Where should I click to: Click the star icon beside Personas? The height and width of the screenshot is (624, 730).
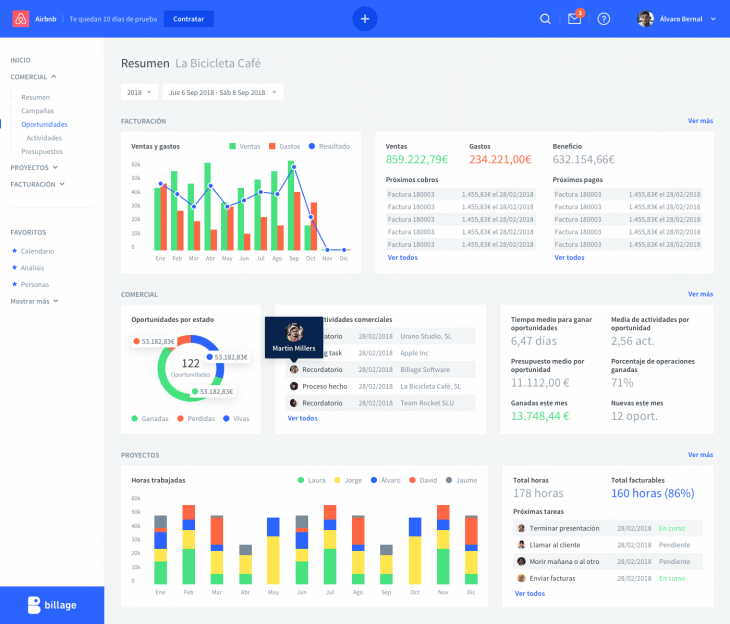point(14,284)
